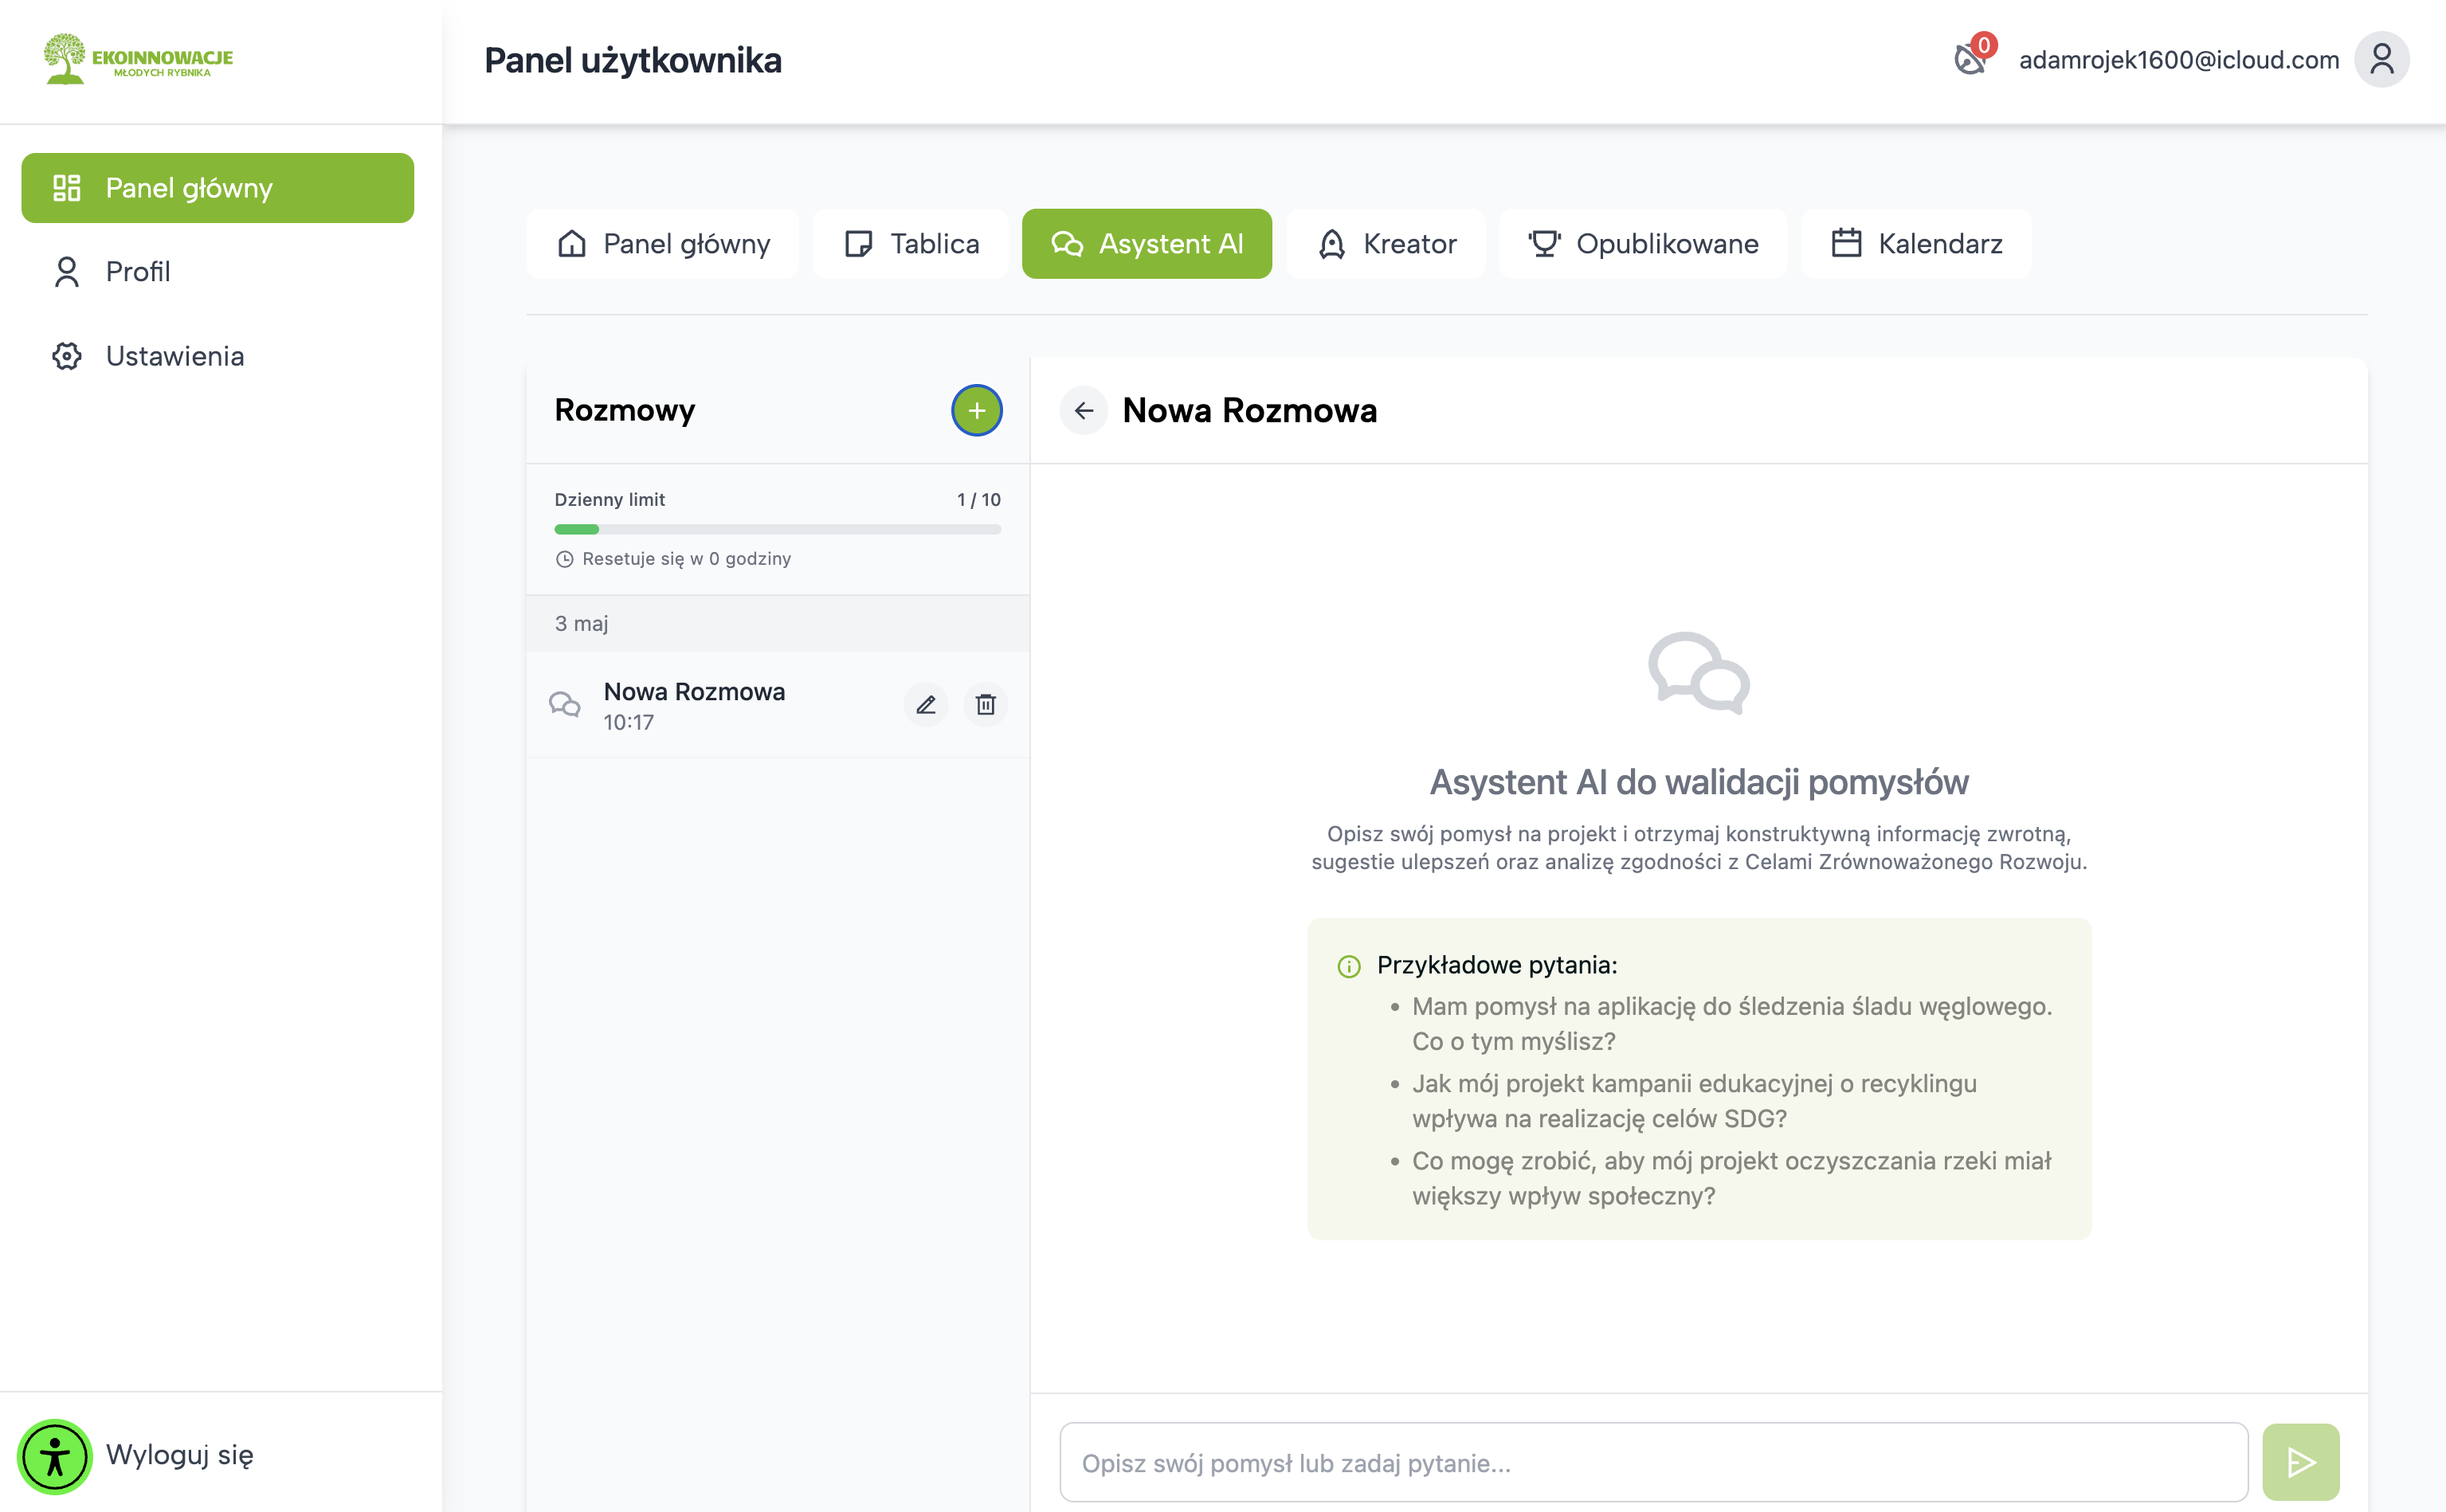Click the pencil icon to rename Nowa Rozmowa
The image size is (2446, 1512).
(925, 705)
